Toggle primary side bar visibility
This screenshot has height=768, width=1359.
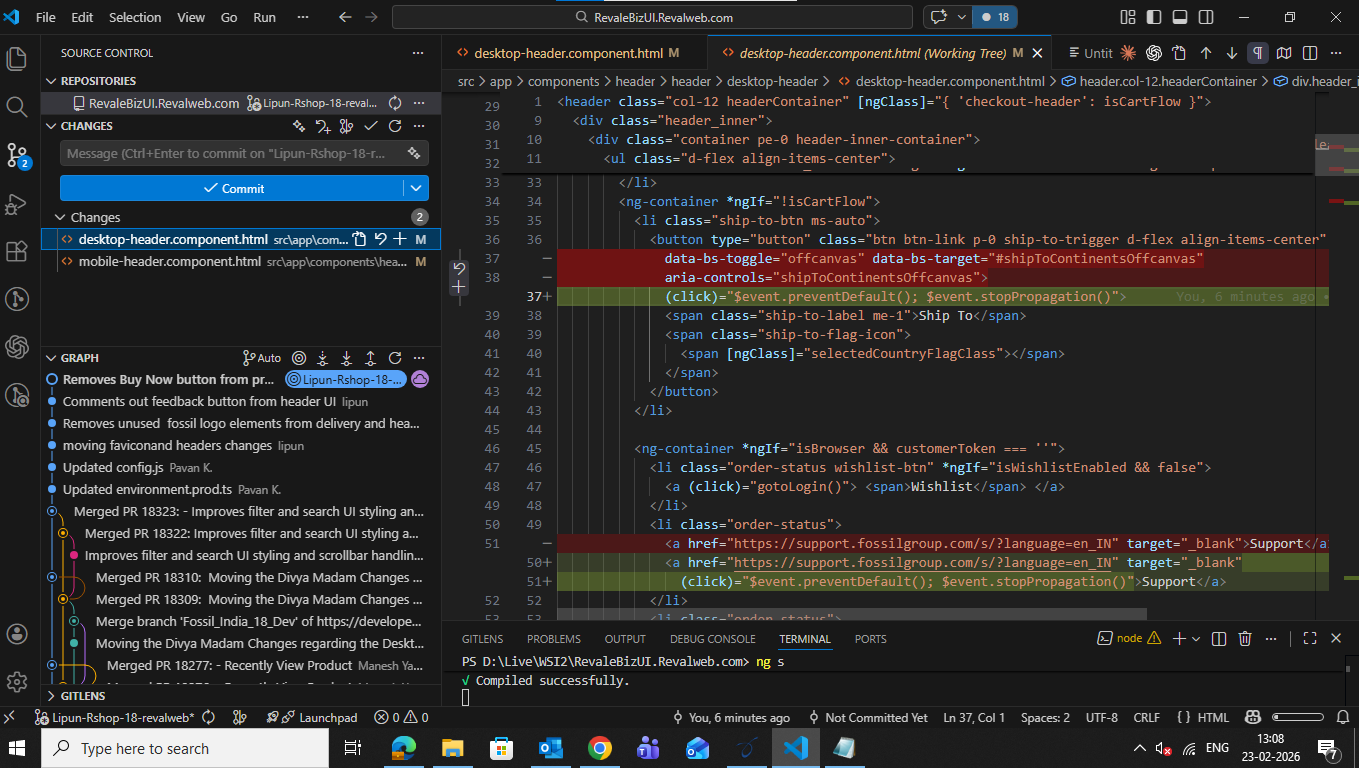point(1154,17)
